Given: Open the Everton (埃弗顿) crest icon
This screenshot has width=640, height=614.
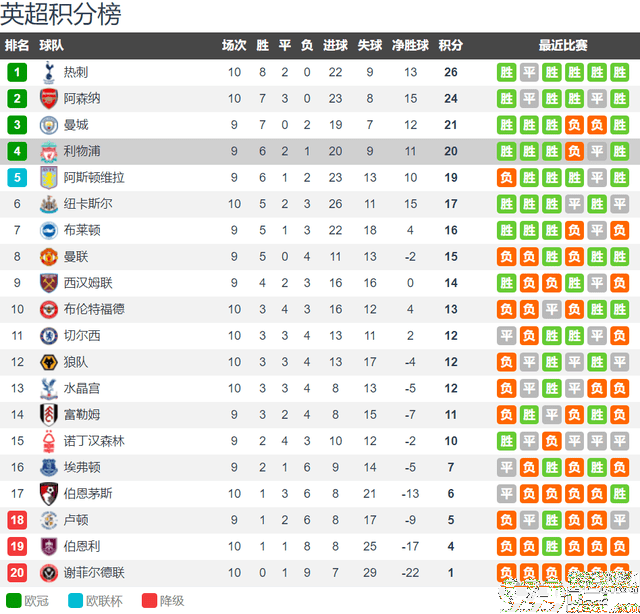Looking at the screenshot, I should pos(49,467).
